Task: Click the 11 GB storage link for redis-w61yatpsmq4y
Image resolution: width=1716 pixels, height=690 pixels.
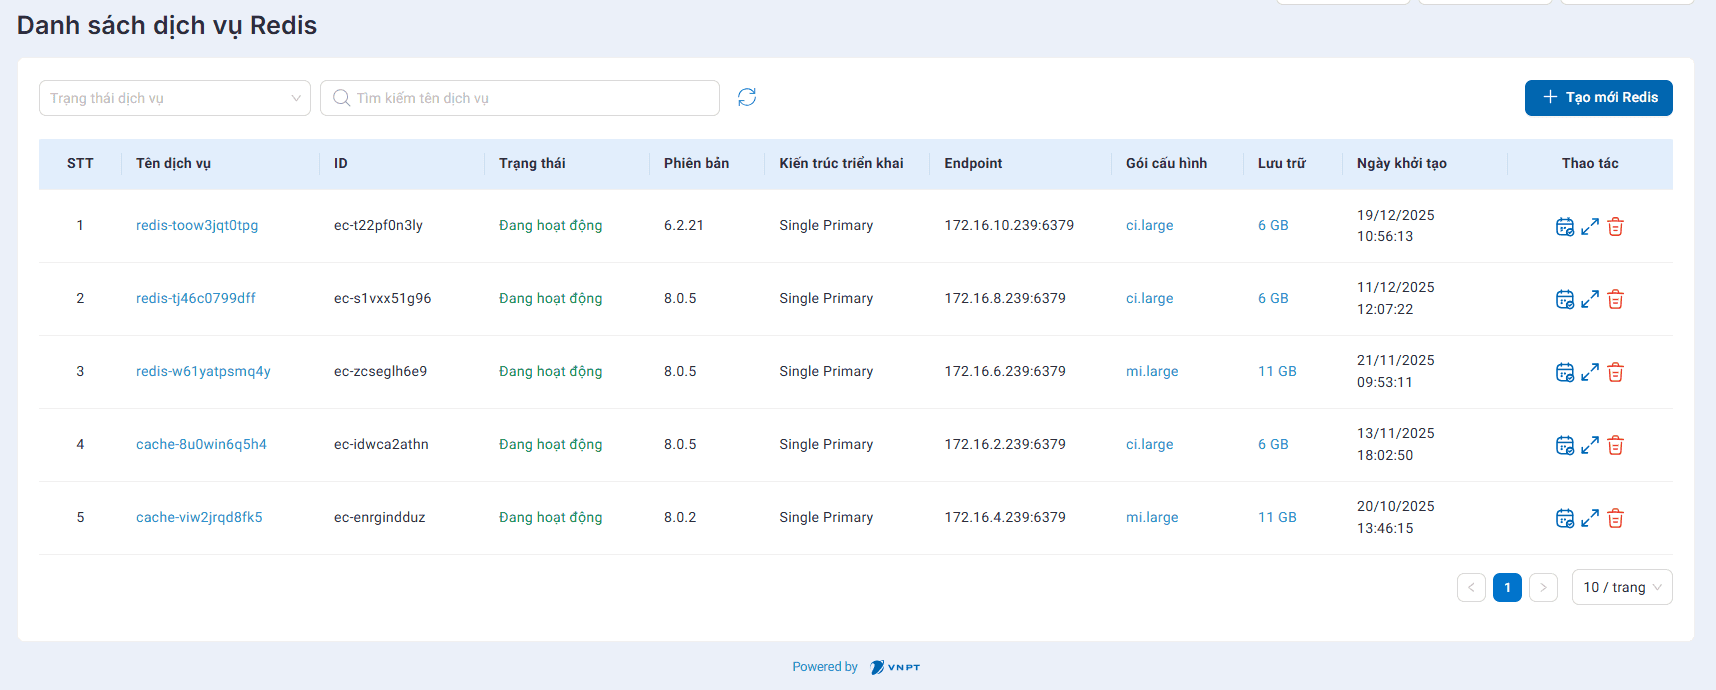Action: coord(1276,371)
